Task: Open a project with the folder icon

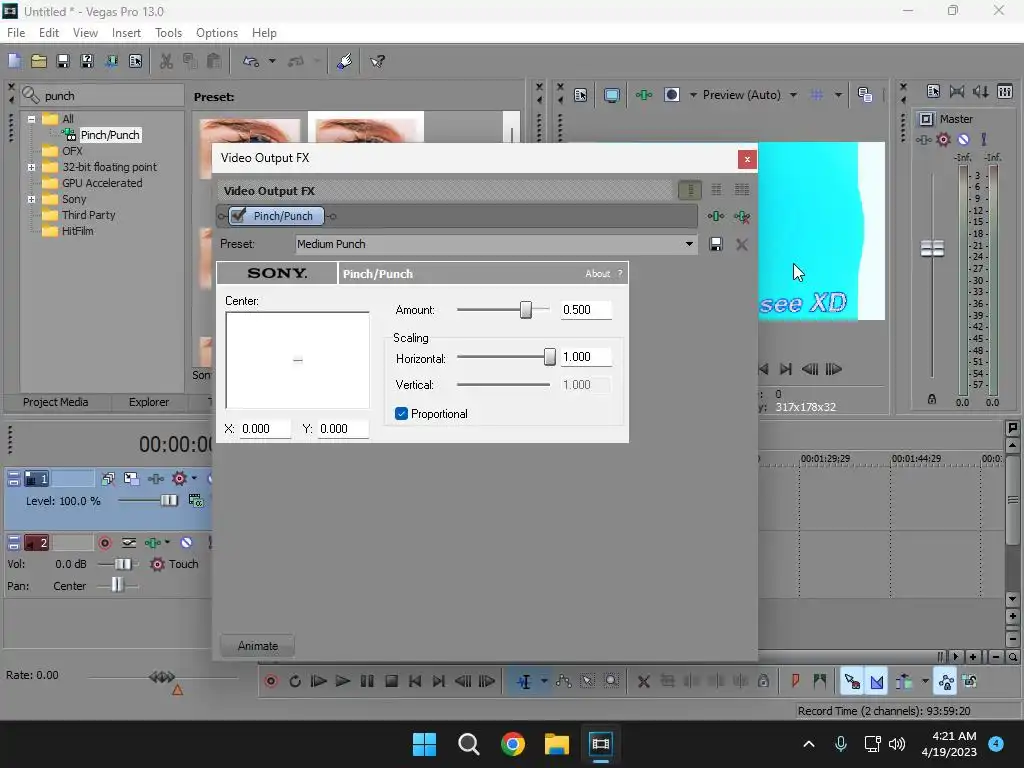Action: click(x=39, y=61)
